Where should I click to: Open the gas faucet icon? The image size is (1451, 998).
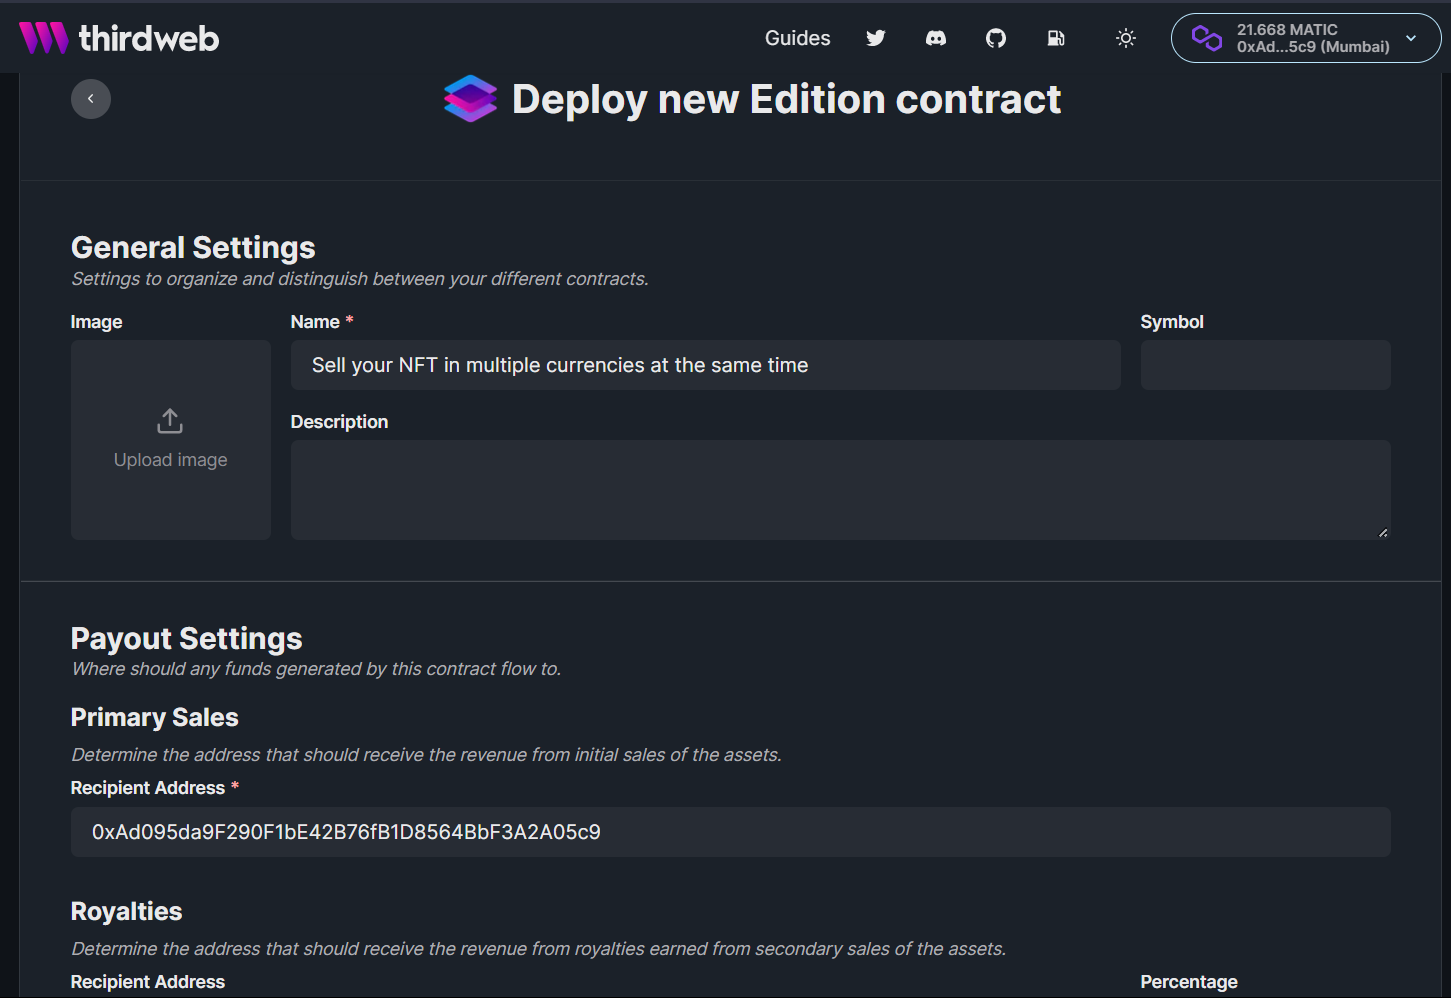(1056, 38)
